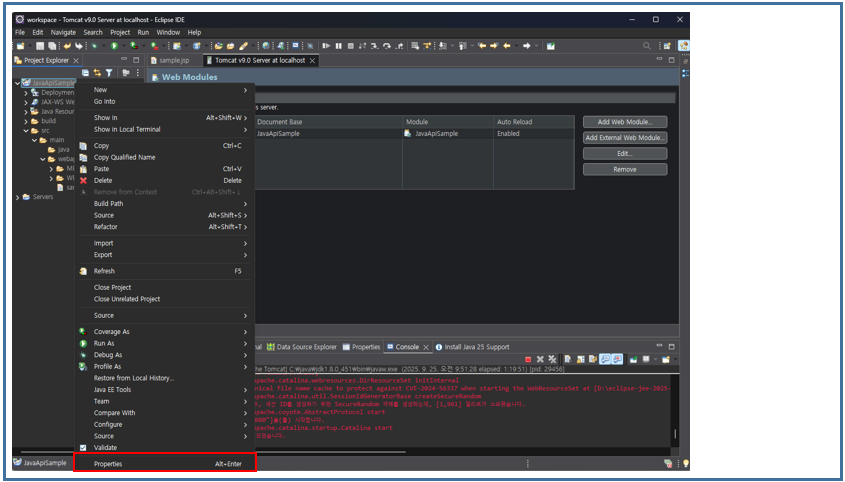This screenshot has height=482, width=845.
Task: Open the Build Path submenu
Action: click(x=165, y=204)
